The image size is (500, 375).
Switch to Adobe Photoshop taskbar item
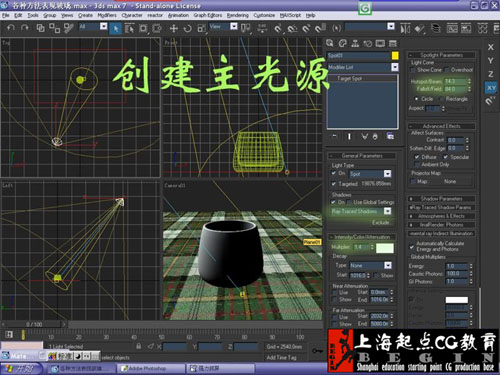(151, 369)
